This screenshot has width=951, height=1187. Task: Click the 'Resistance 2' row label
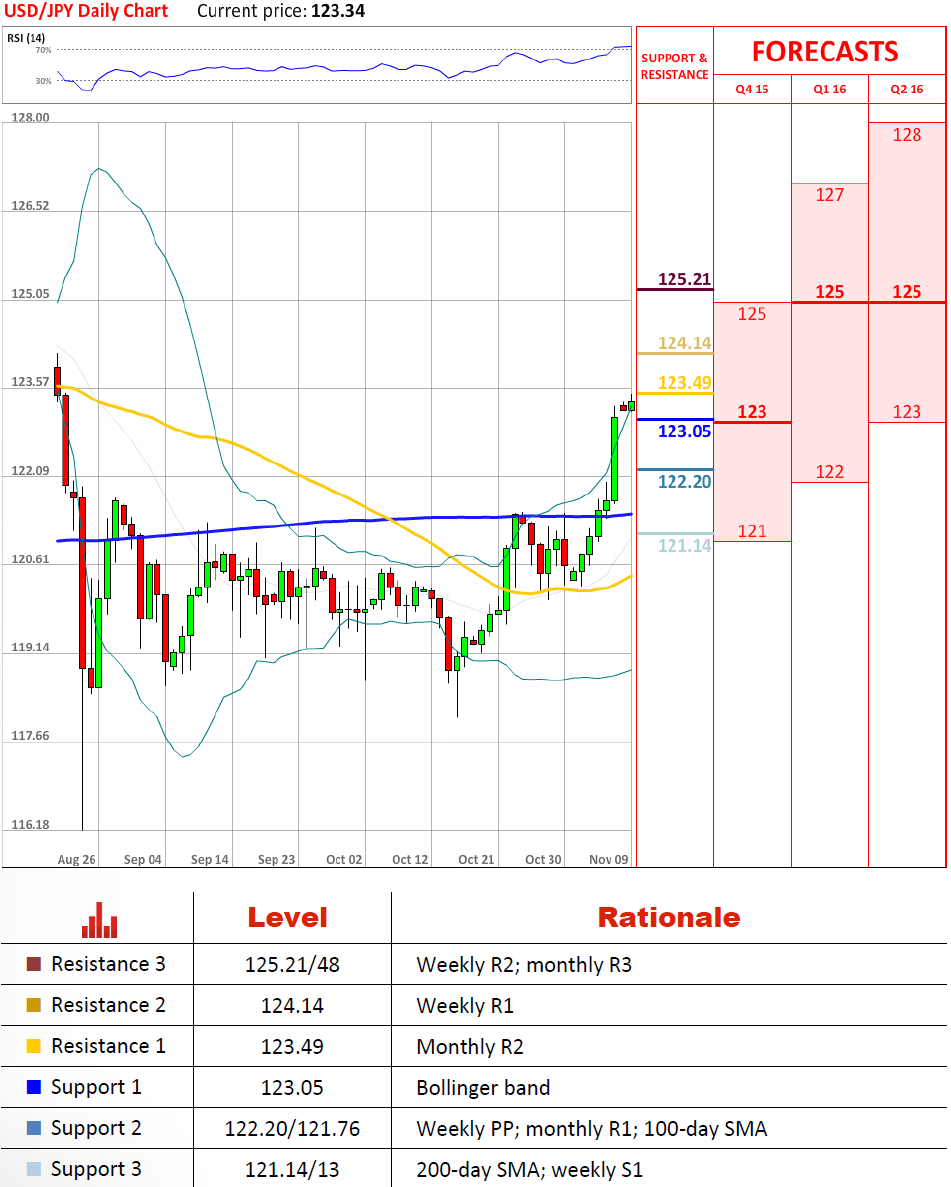(108, 1005)
